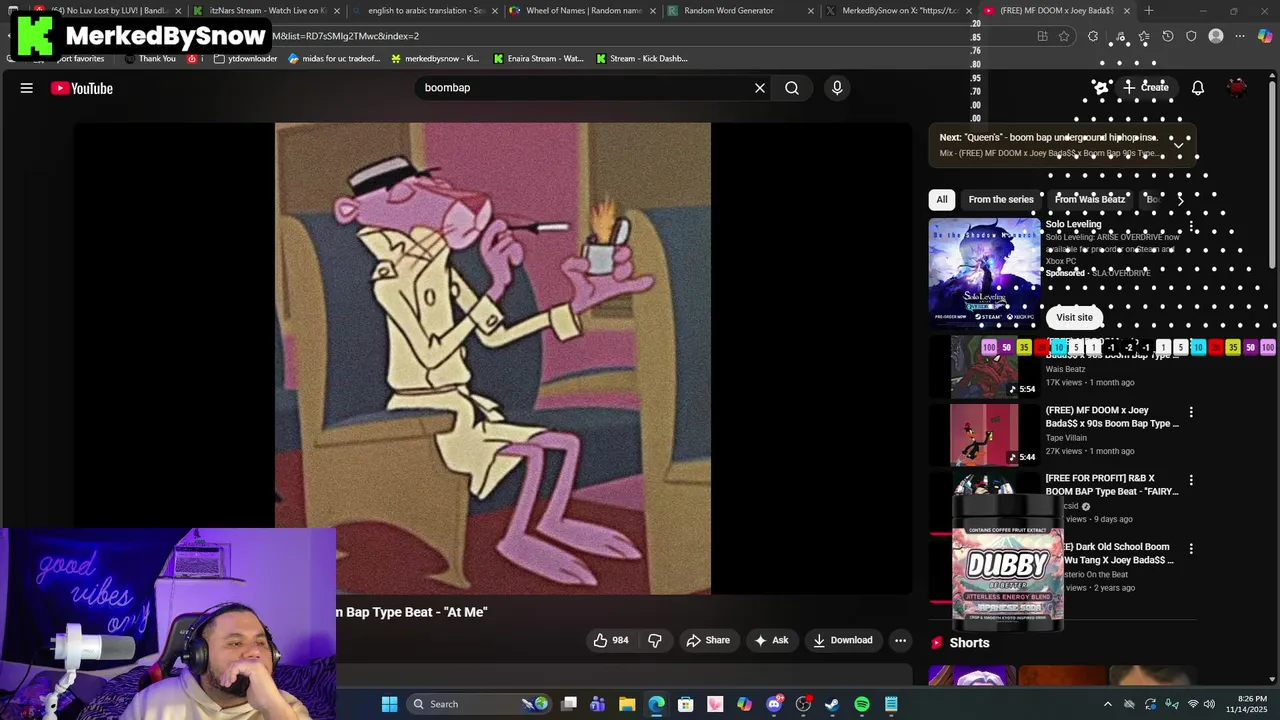Download the video
1280x720 pixels.
[843, 640]
